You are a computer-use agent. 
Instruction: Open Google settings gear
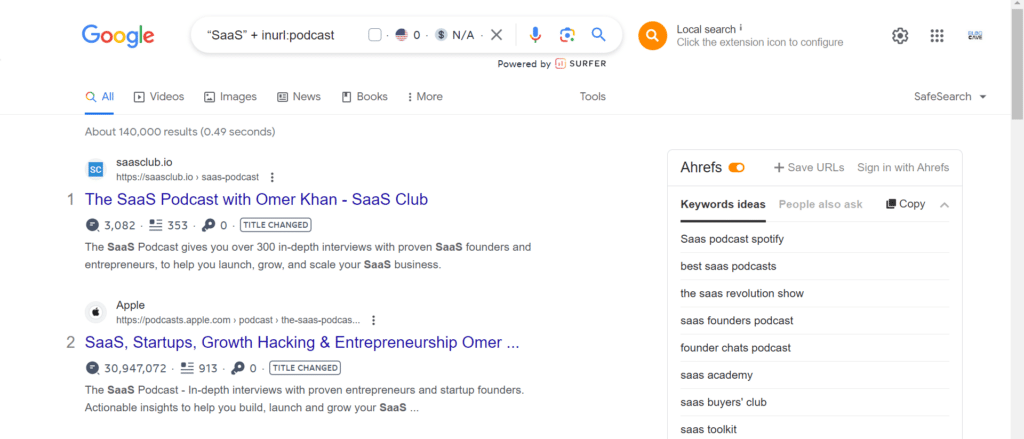coord(900,36)
